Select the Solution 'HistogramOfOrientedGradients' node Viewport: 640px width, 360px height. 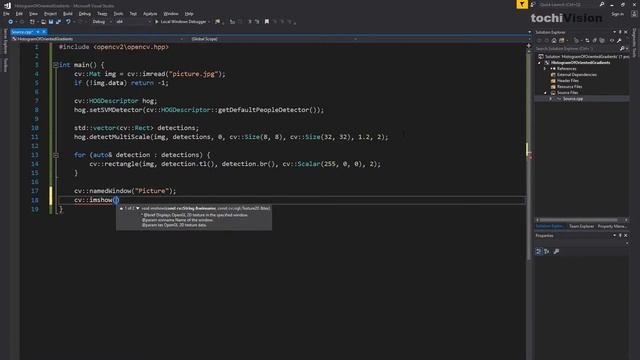(583, 57)
